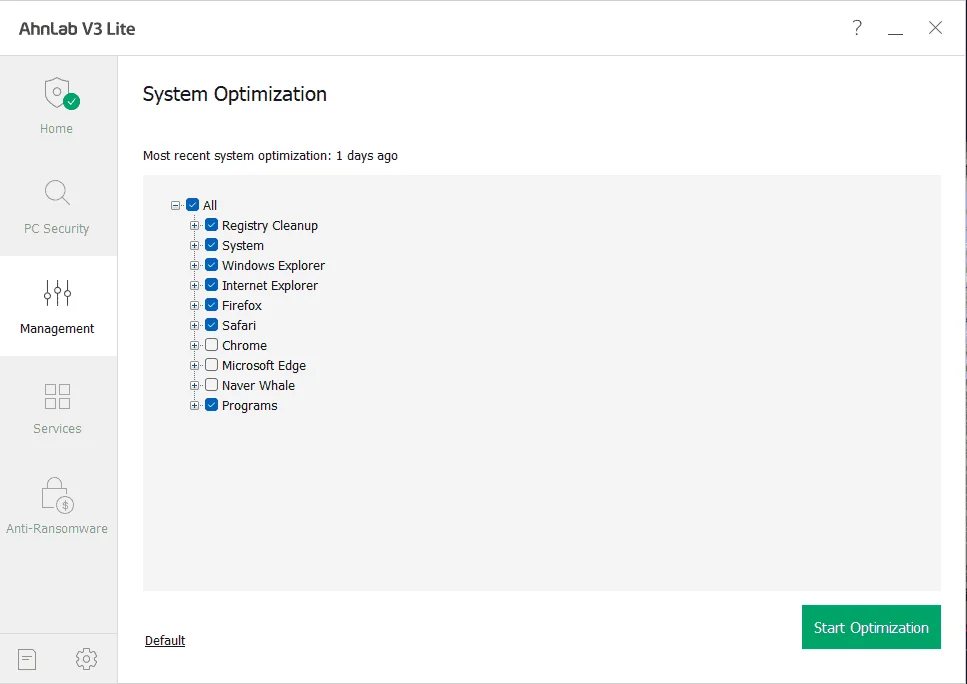
Task: Close the AhnLab V3 Lite window
Action: pyautogui.click(x=936, y=28)
